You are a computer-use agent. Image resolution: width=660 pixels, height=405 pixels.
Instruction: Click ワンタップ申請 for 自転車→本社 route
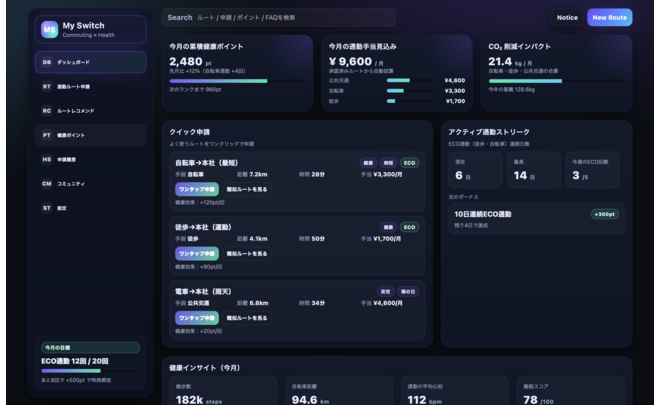click(197, 189)
